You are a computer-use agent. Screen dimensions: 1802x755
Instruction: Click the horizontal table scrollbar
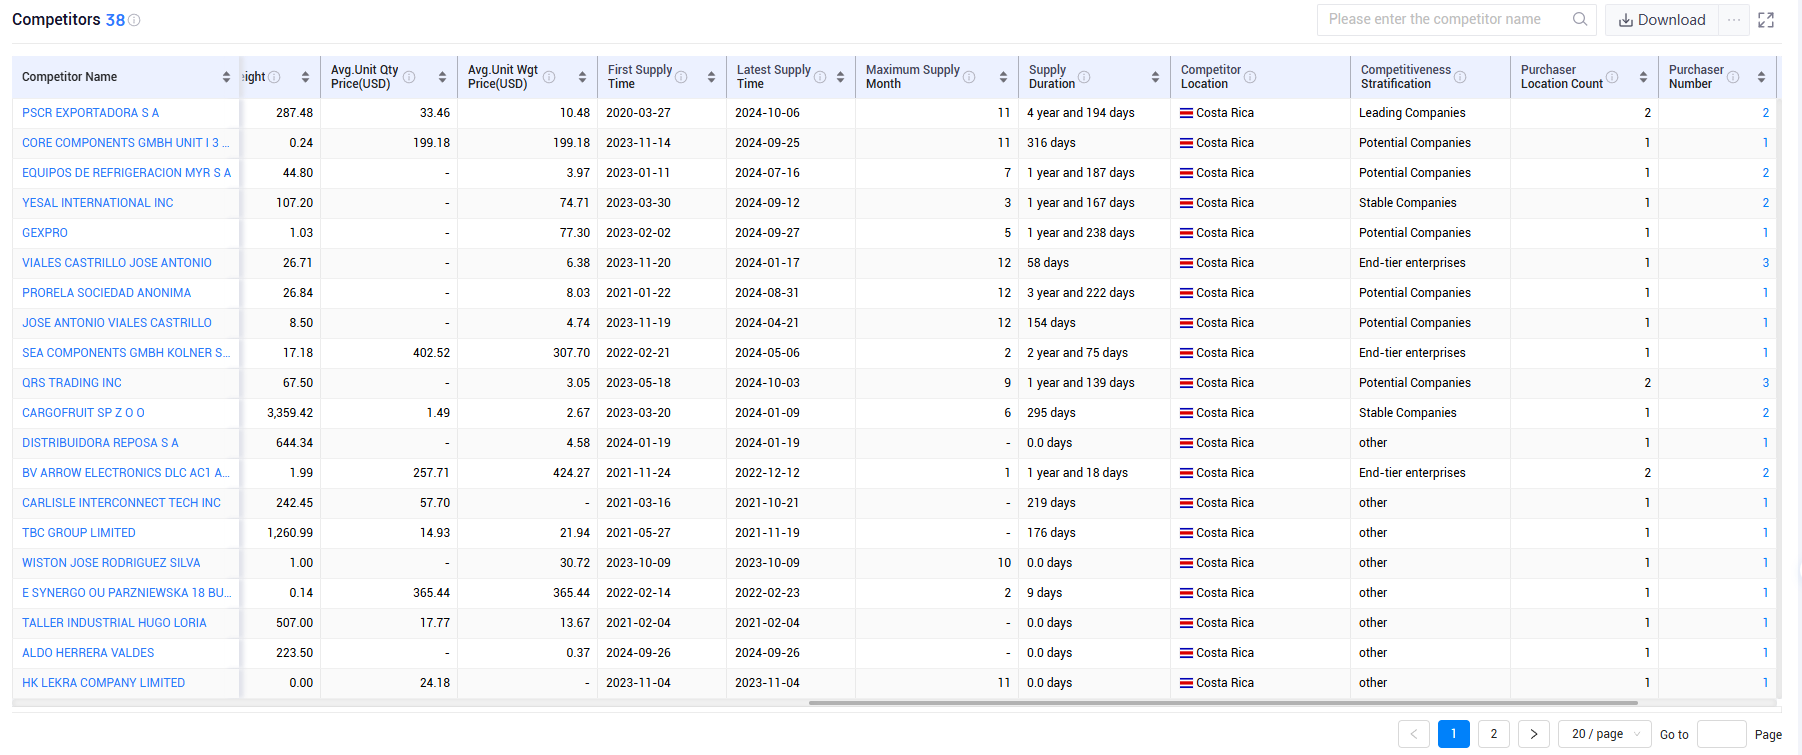point(1223,703)
